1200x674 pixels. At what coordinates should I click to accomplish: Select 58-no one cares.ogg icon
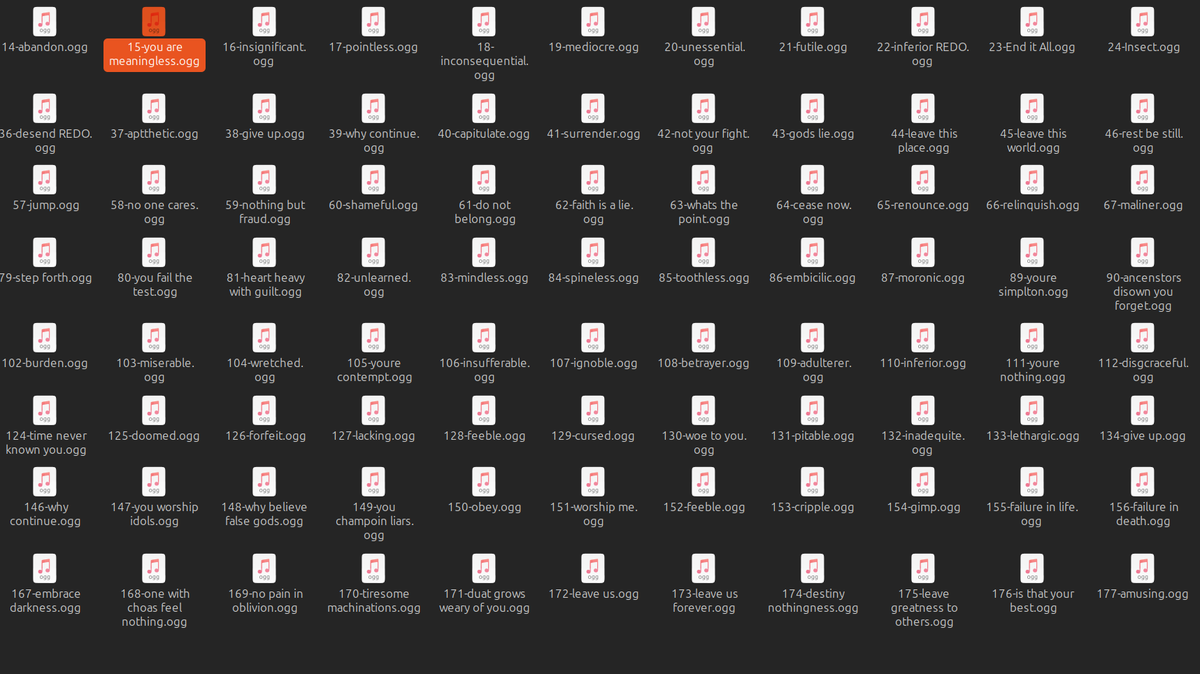154,179
